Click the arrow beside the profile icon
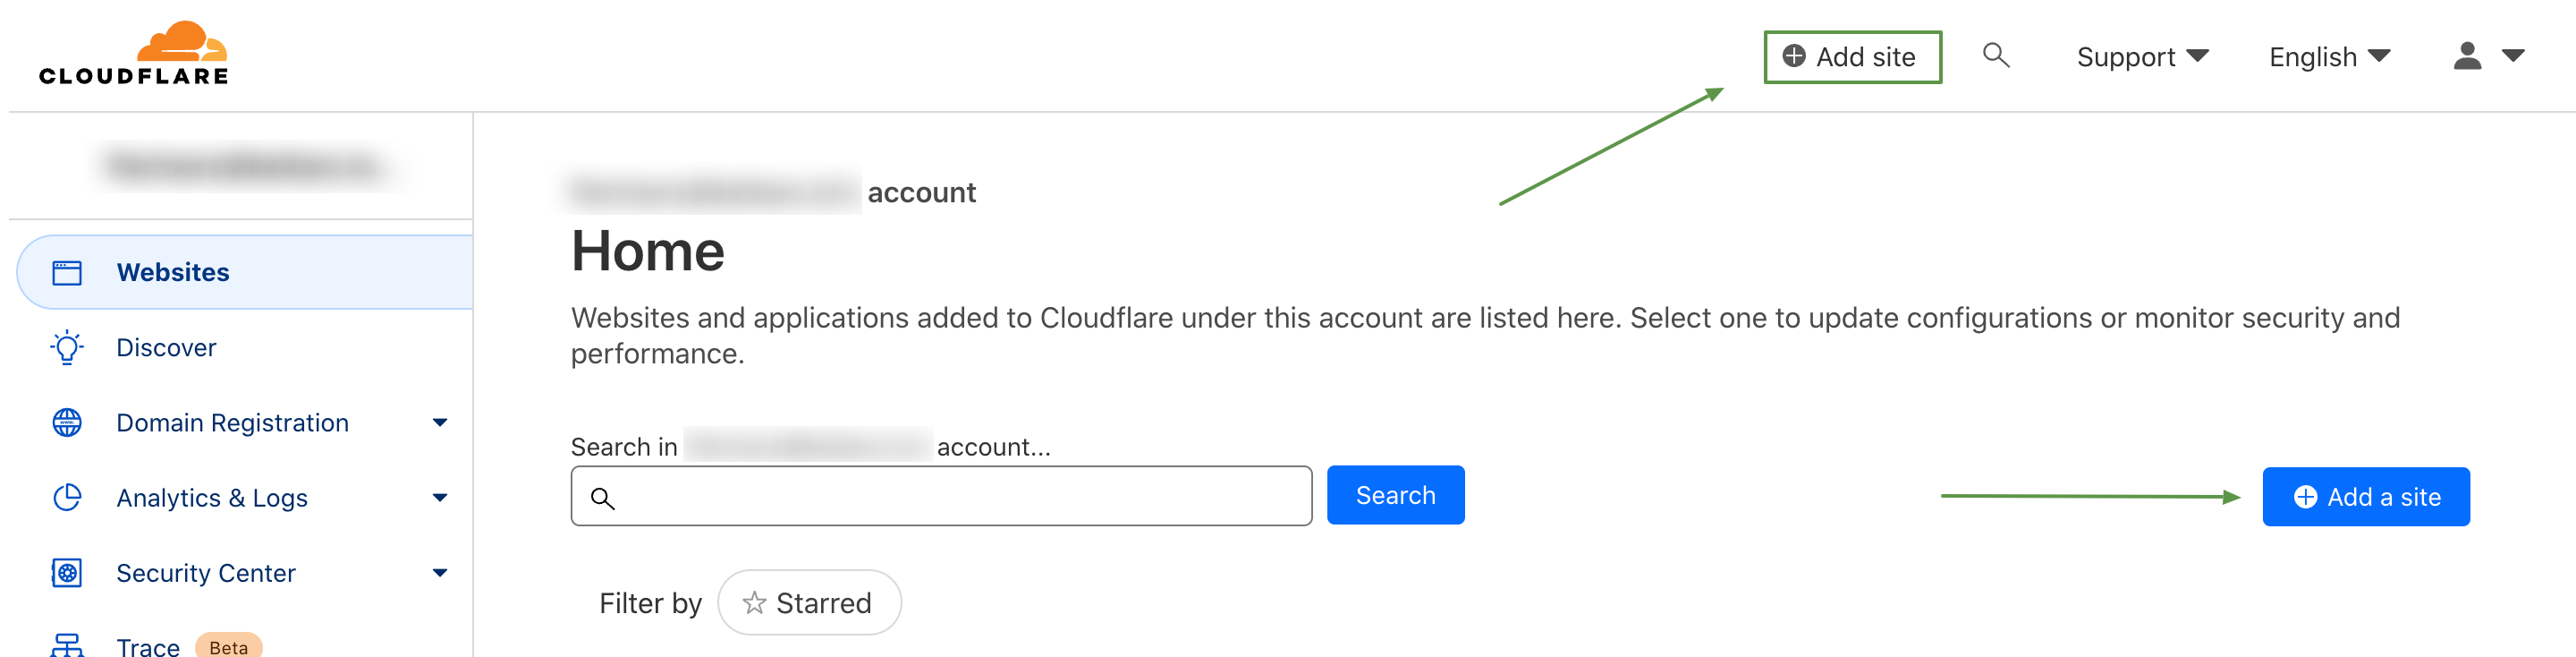2576x657 pixels. click(x=2513, y=56)
